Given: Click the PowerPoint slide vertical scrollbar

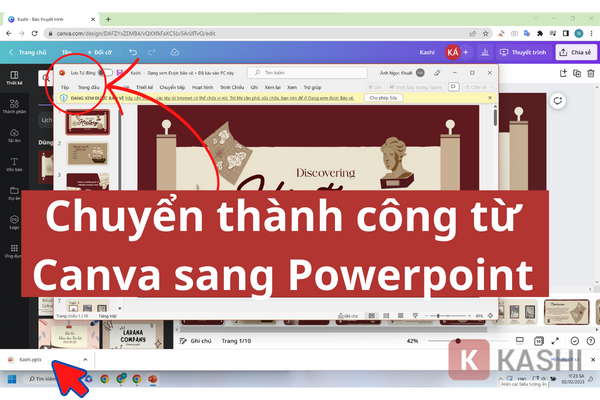Looking at the screenshot, I should (495, 117).
